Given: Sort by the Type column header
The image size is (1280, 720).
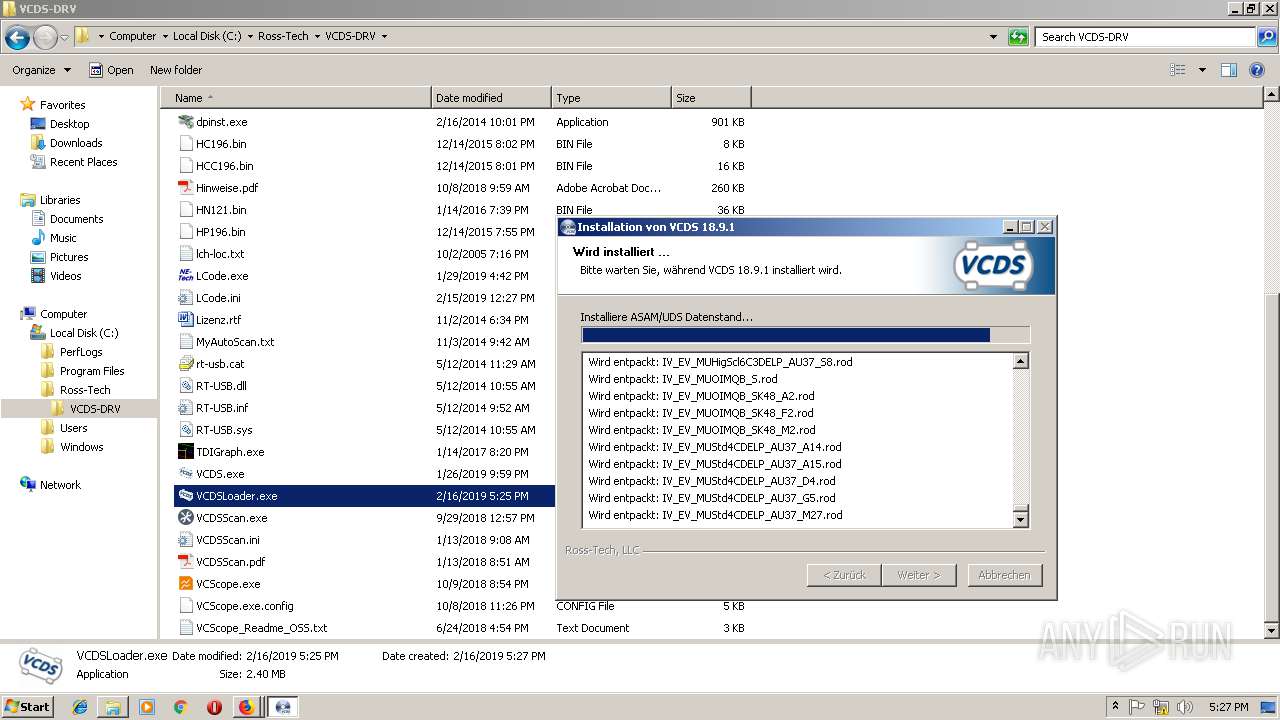Looking at the screenshot, I should [x=611, y=98].
